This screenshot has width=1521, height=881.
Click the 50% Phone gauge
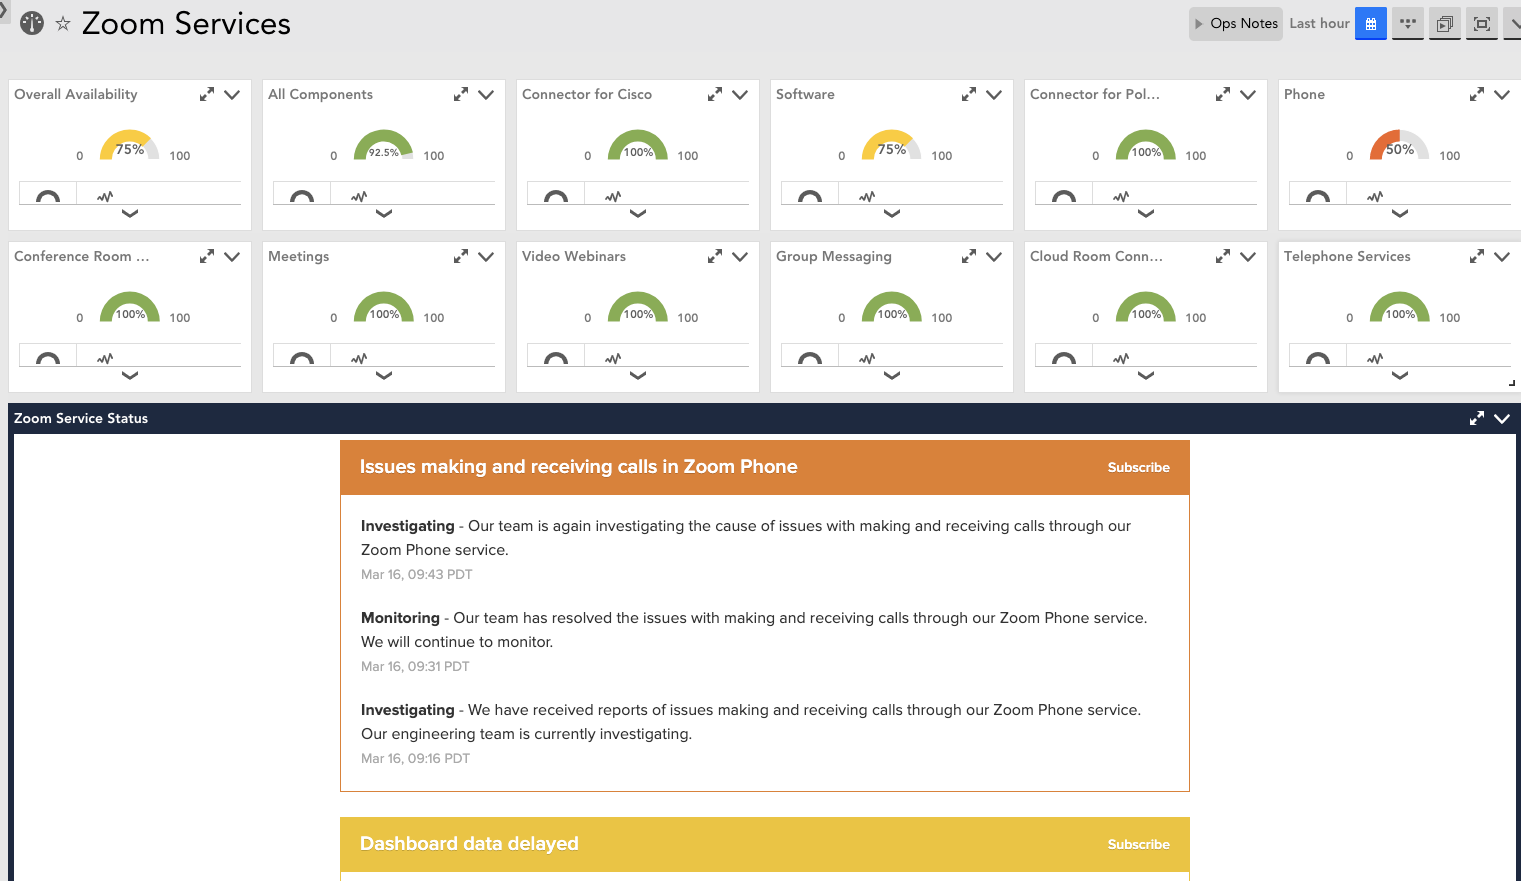coord(1400,146)
